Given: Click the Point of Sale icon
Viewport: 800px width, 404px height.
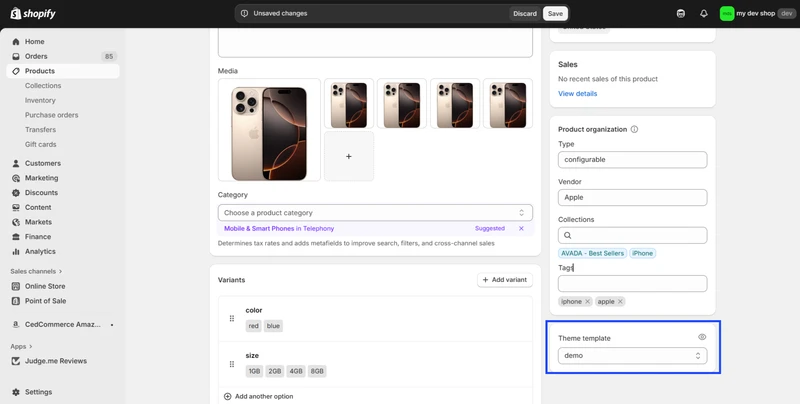Looking at the screenshot, I should 16,301.
